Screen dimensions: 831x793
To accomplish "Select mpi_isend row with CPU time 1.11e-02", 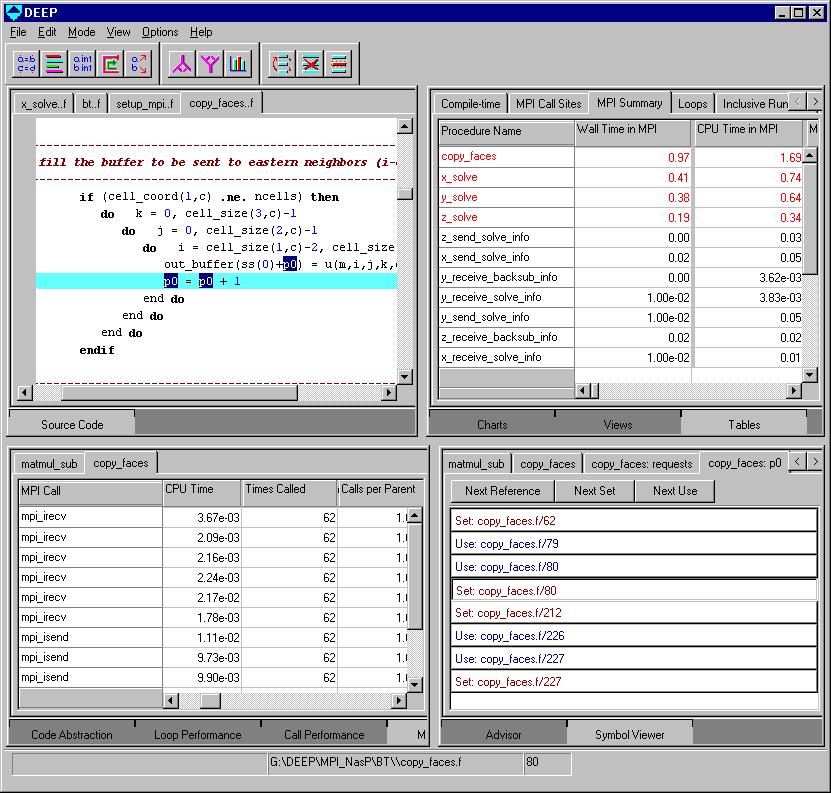I will [212, 637].
